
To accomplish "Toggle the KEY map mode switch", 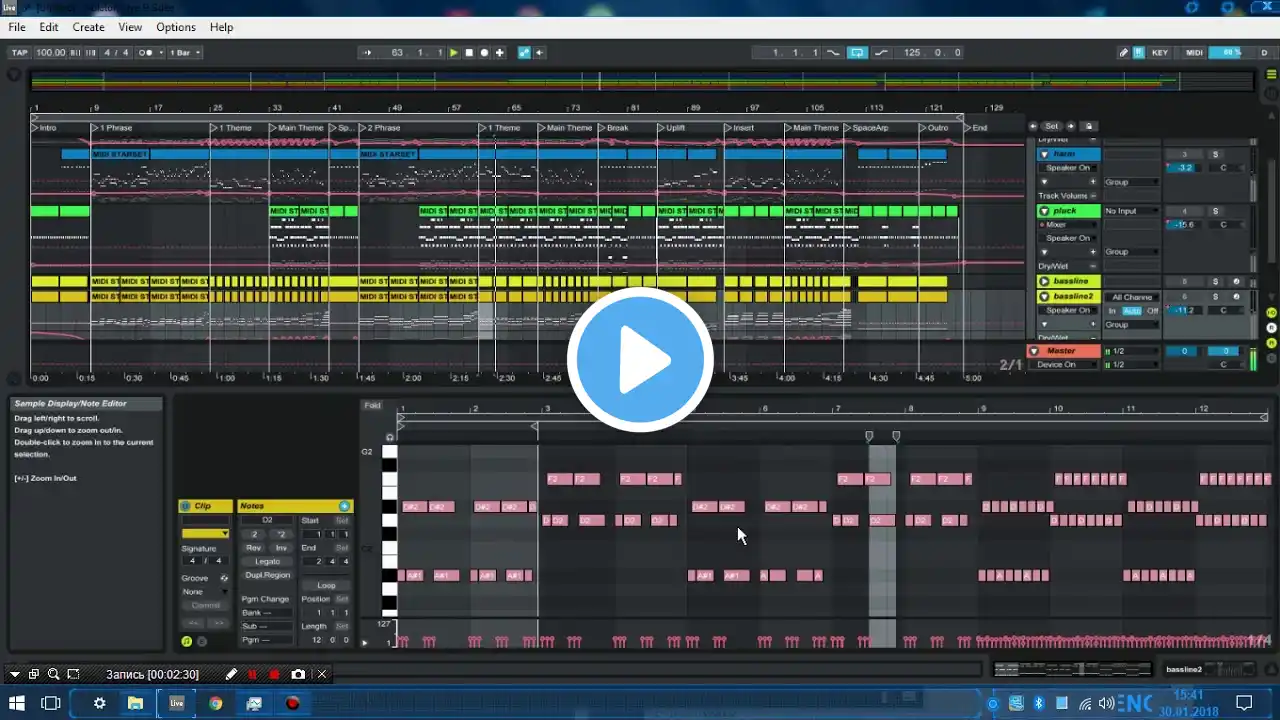I will [x=1160, y=53].
